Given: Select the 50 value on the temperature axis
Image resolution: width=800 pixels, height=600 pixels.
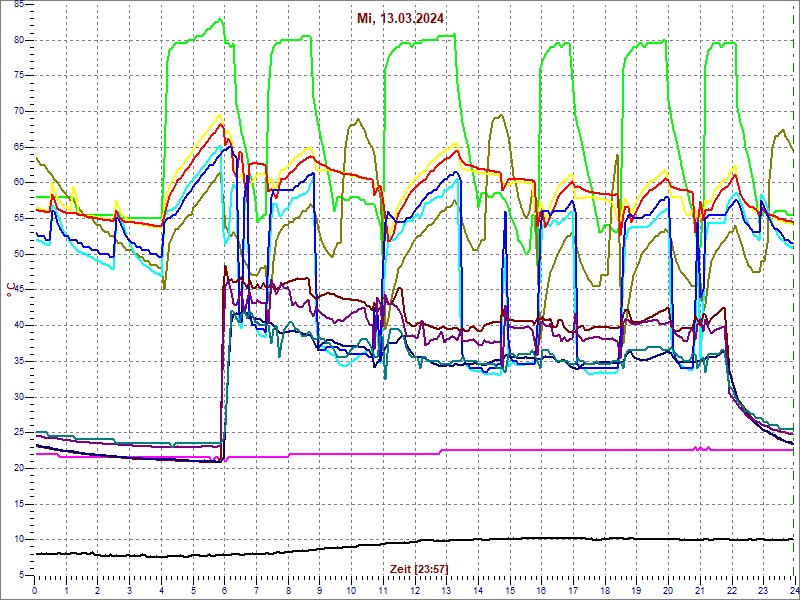Looking at the screenshot, I should point(18,255).
